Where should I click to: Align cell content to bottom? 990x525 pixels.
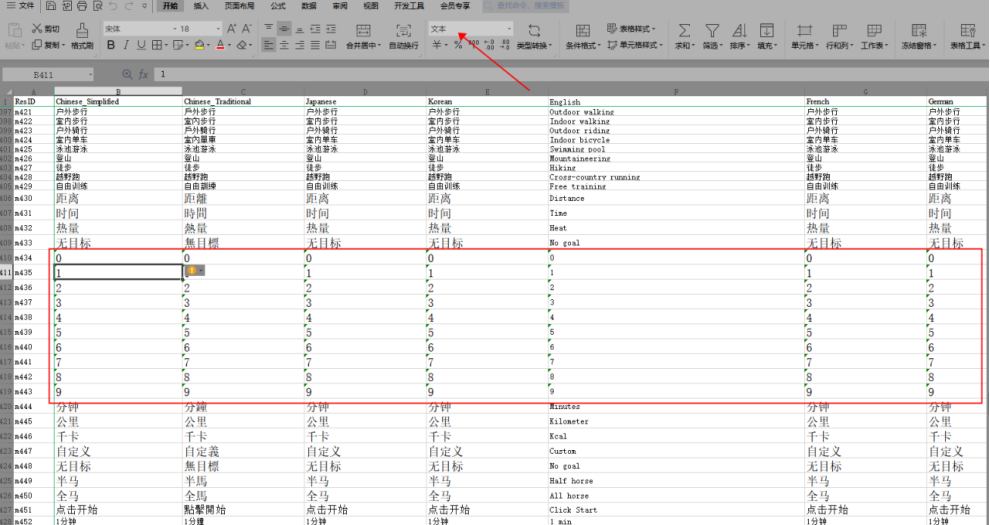[299, 28]
